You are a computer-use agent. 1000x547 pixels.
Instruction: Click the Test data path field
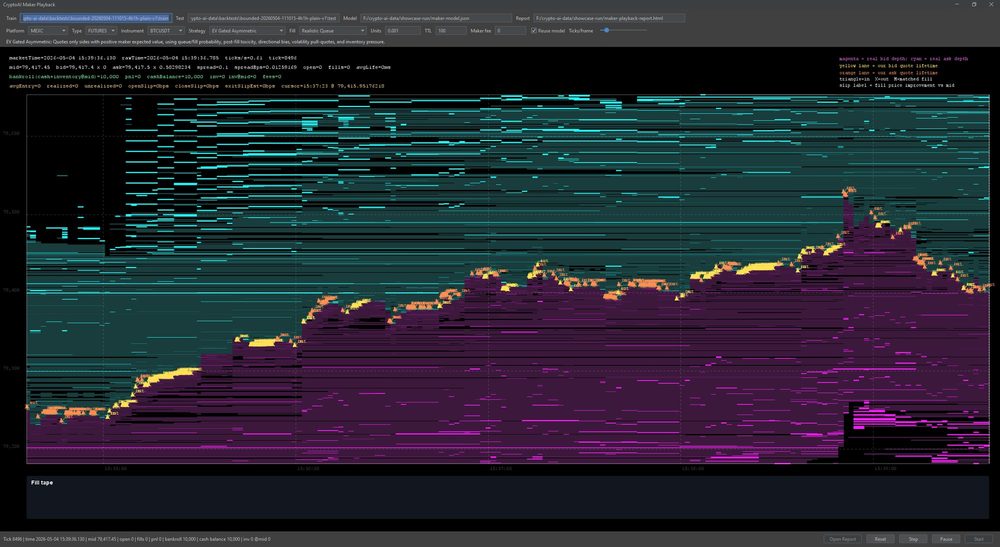(263, 18)
